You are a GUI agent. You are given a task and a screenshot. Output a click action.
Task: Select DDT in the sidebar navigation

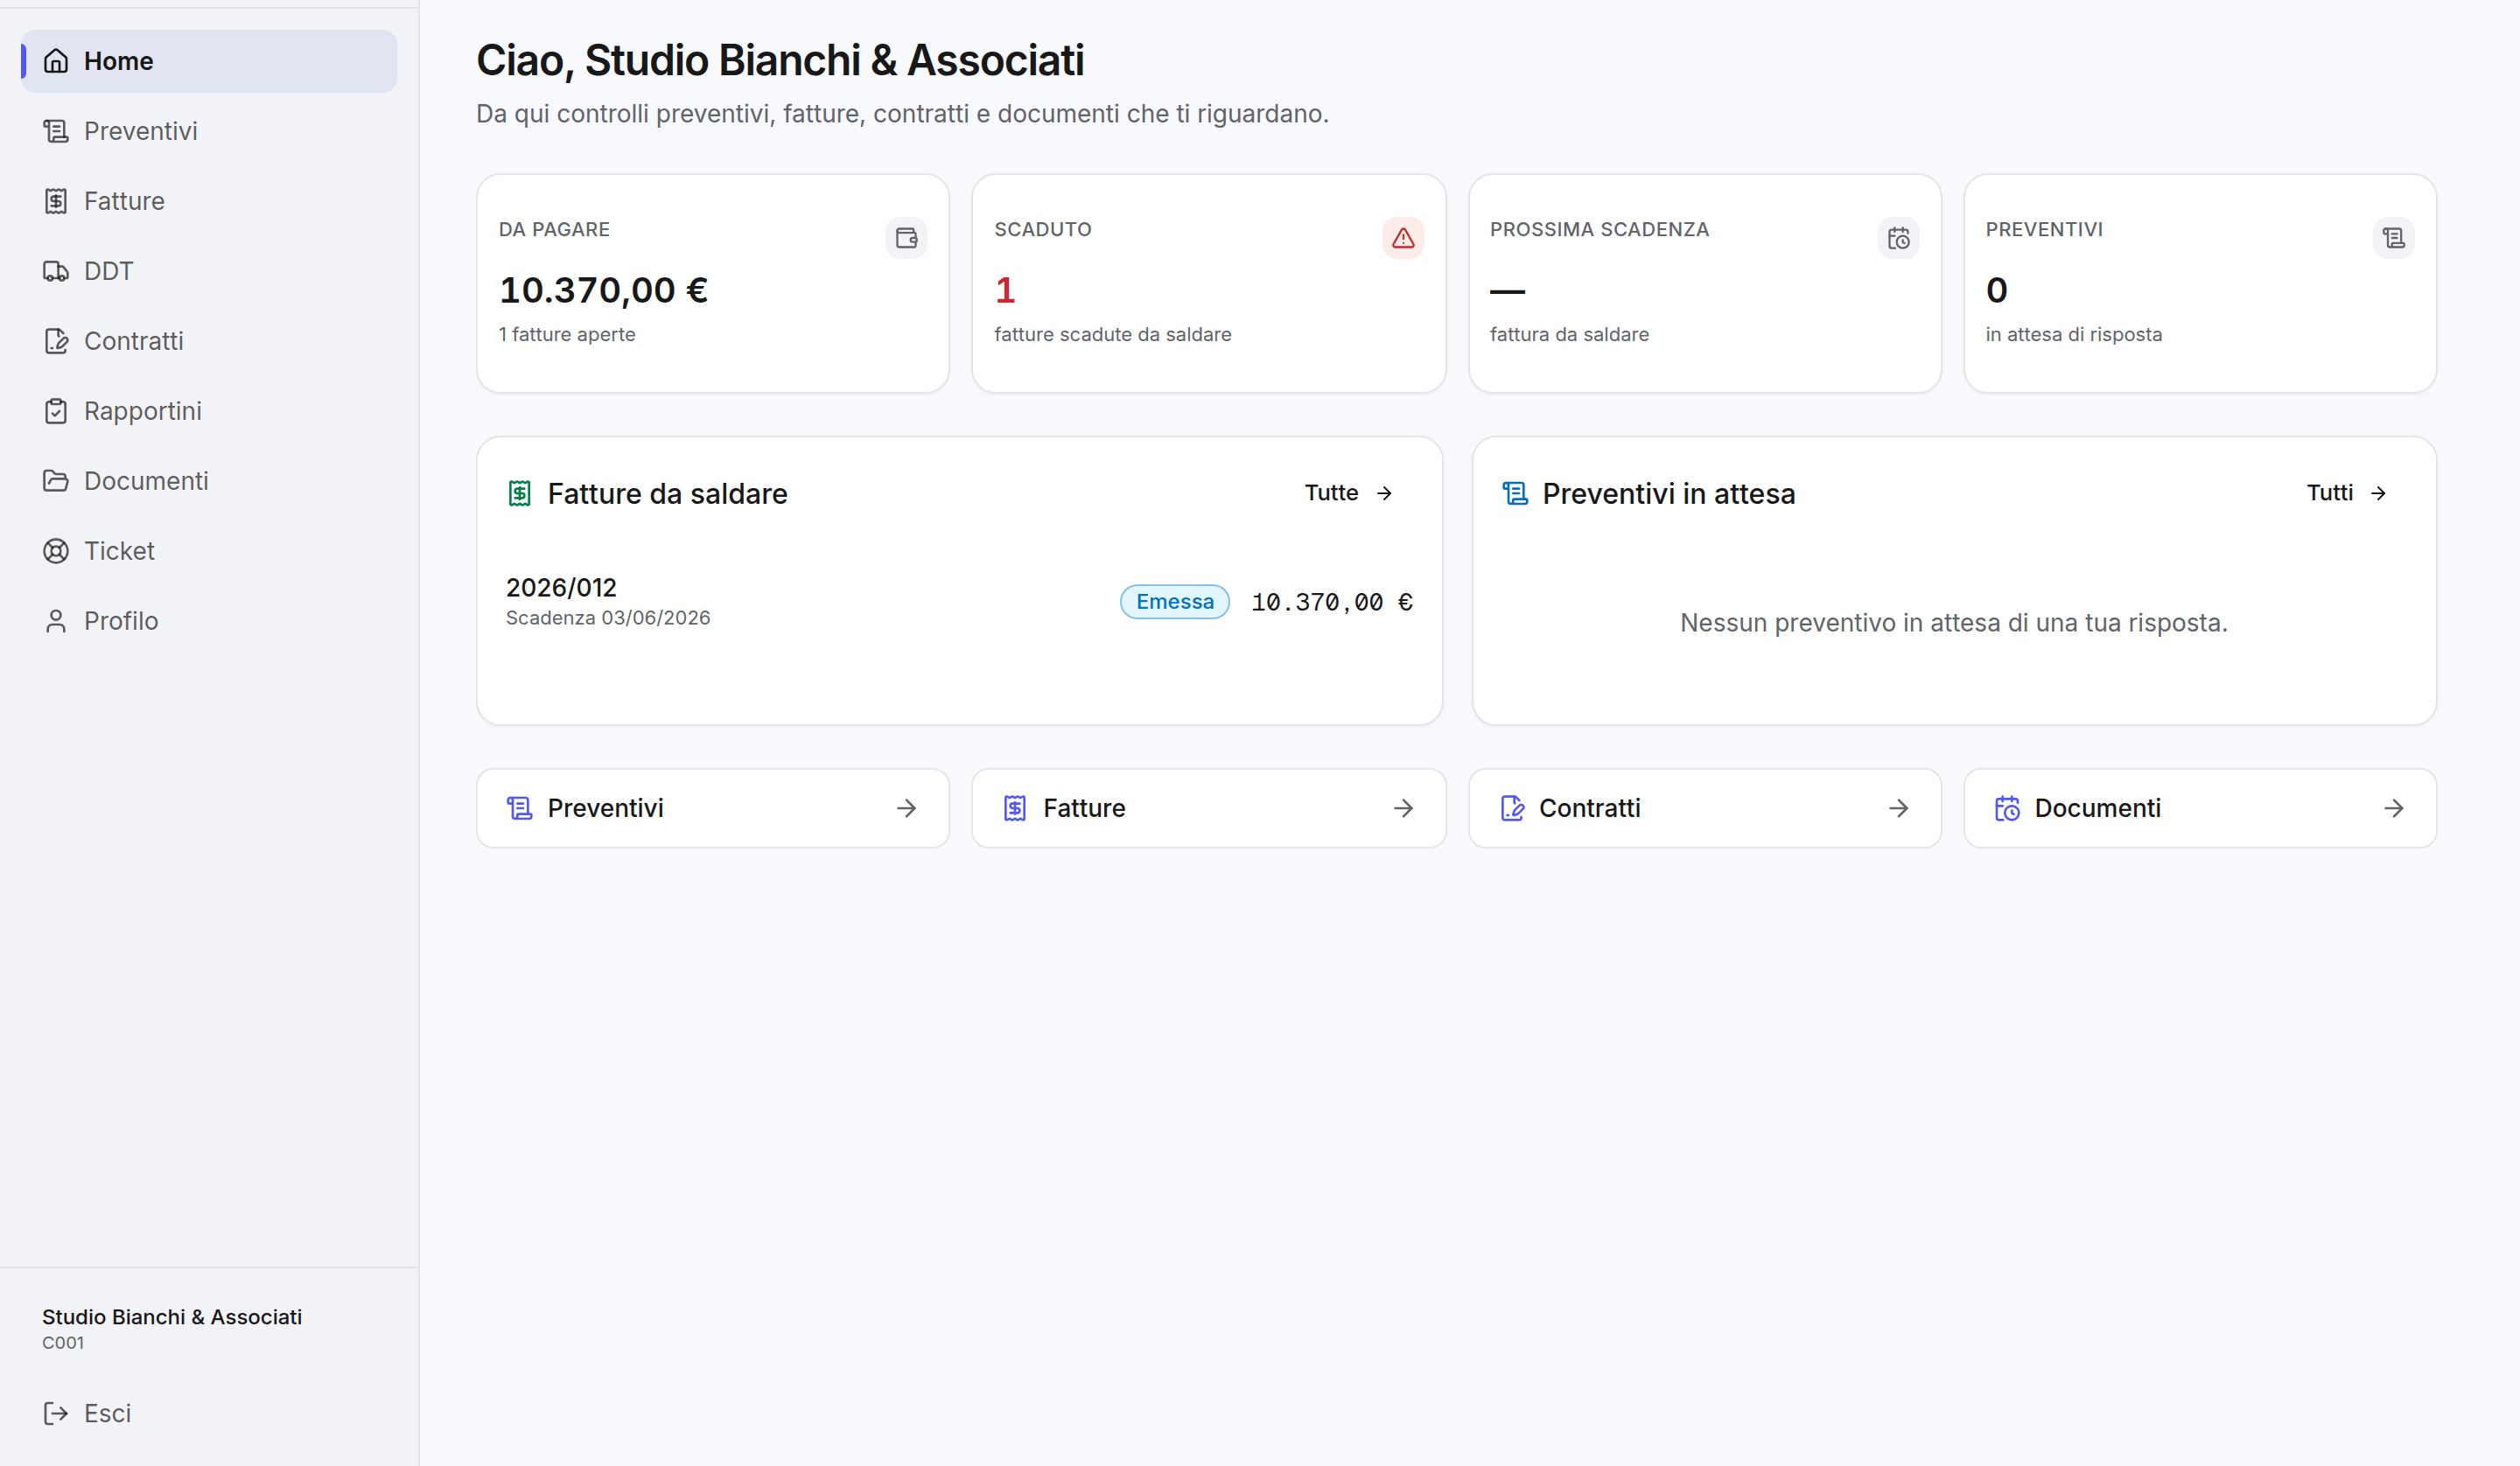click(209, 271)
